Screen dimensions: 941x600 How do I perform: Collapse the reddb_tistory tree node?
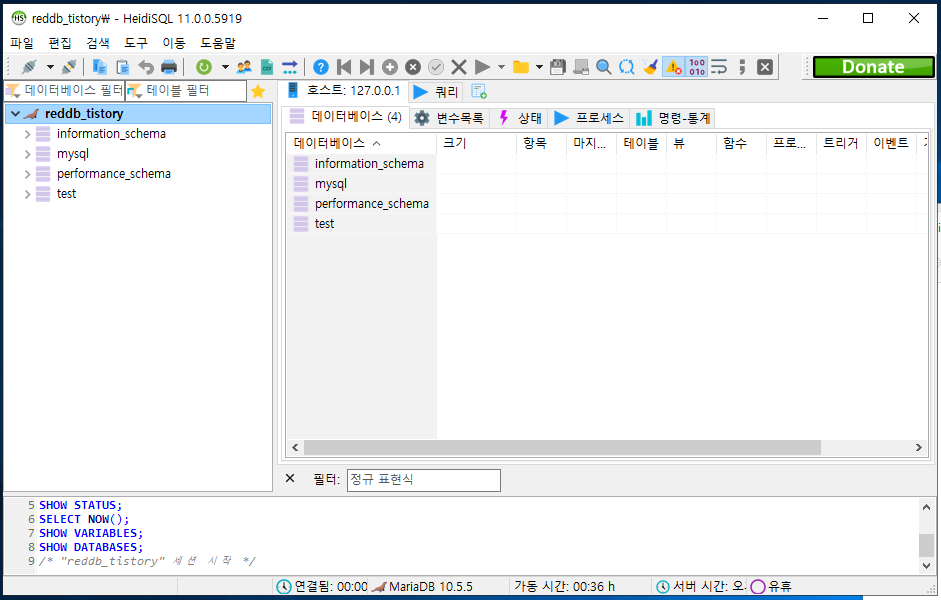point(16,113)
